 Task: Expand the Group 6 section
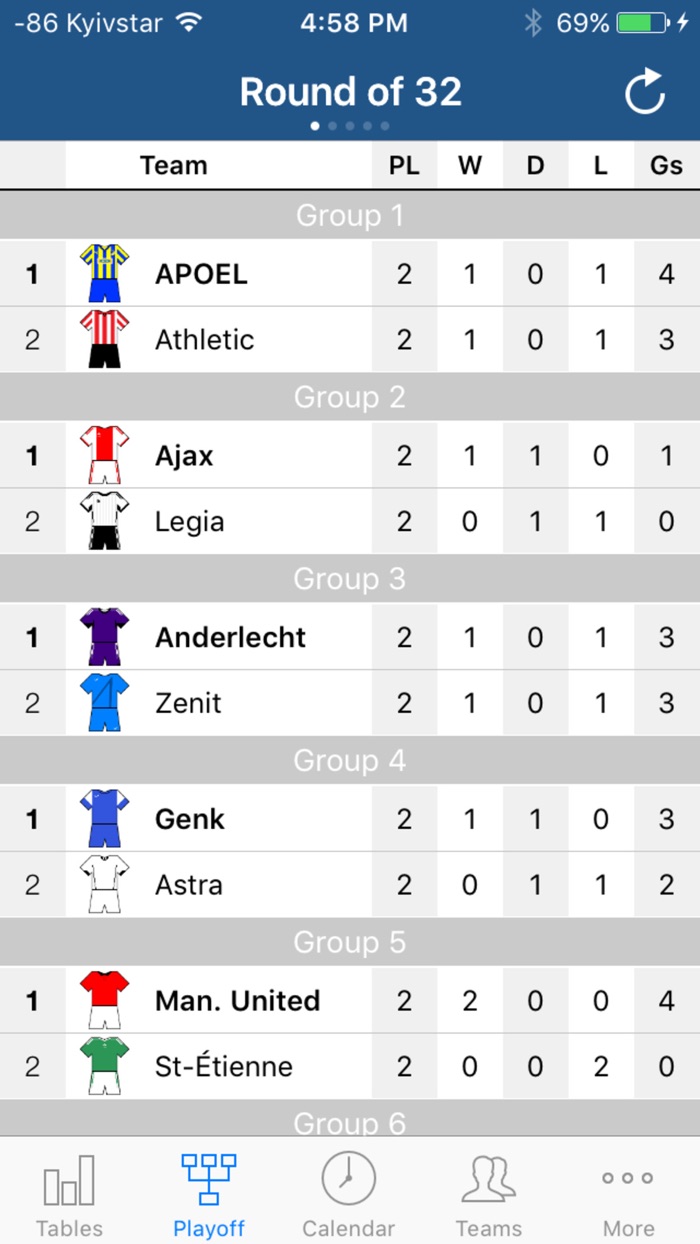click(x=350, y=1122)
